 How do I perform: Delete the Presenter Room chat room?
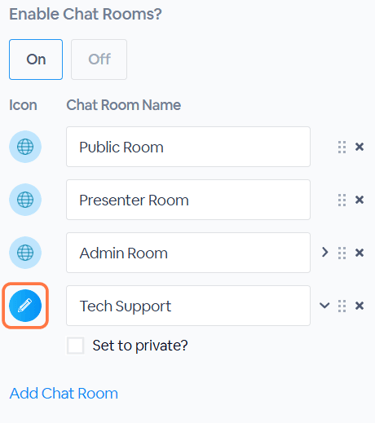[x=359, y=200]
